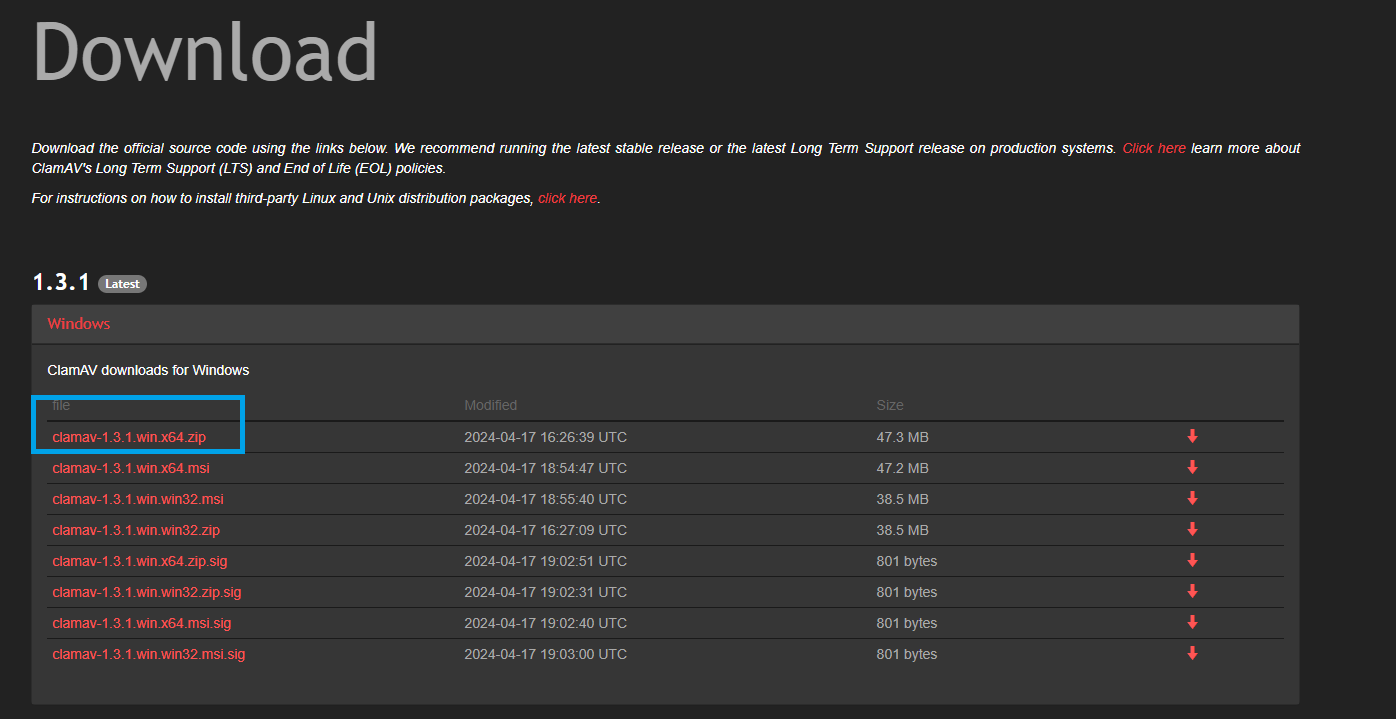1396x719 pixels.
Task: Click download arrow for clamav-1.3.1.win.x64.msi
Action: (1192, 467)
